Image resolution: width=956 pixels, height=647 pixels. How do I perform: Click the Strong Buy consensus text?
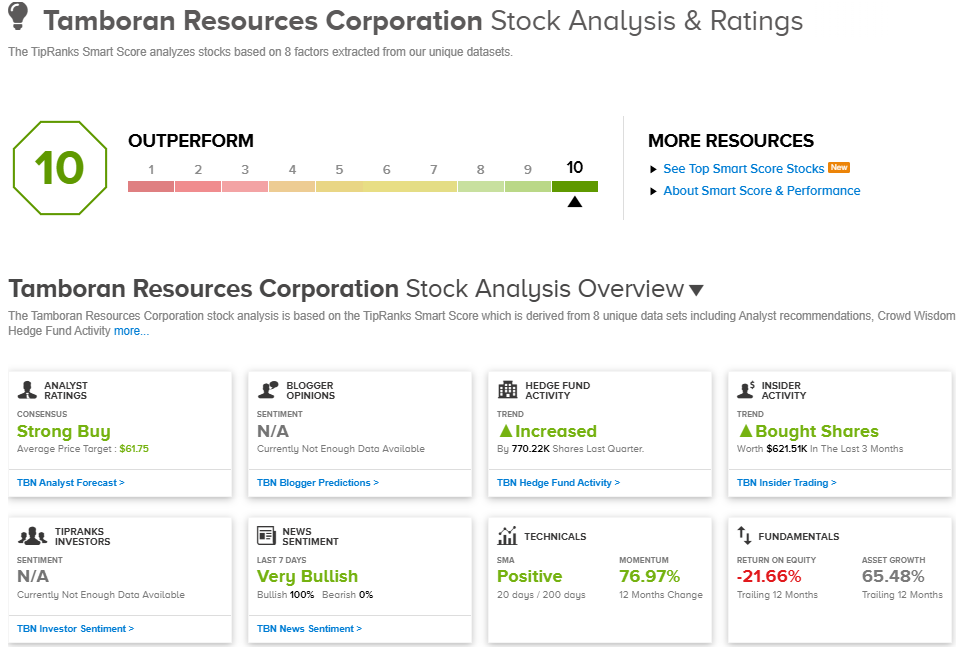pos(63,431)
